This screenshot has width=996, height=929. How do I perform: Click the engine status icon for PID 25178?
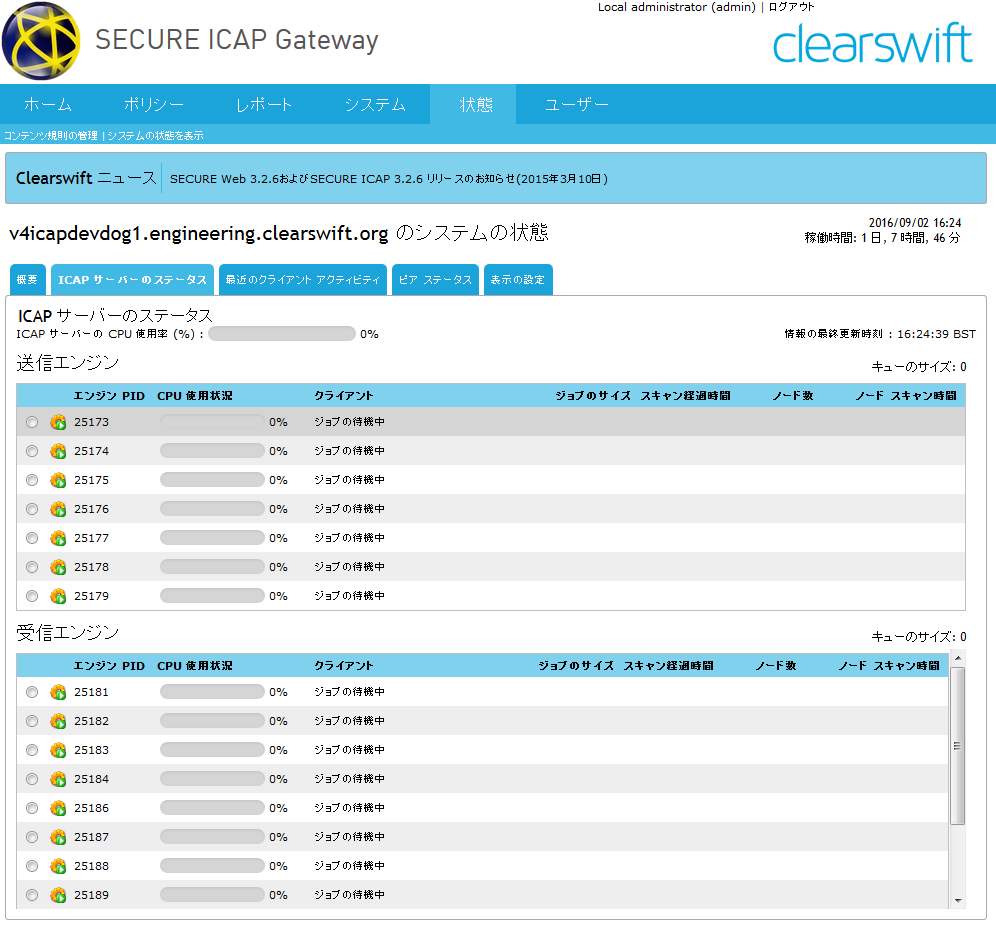pyautogui.click(x=58, y=567)
